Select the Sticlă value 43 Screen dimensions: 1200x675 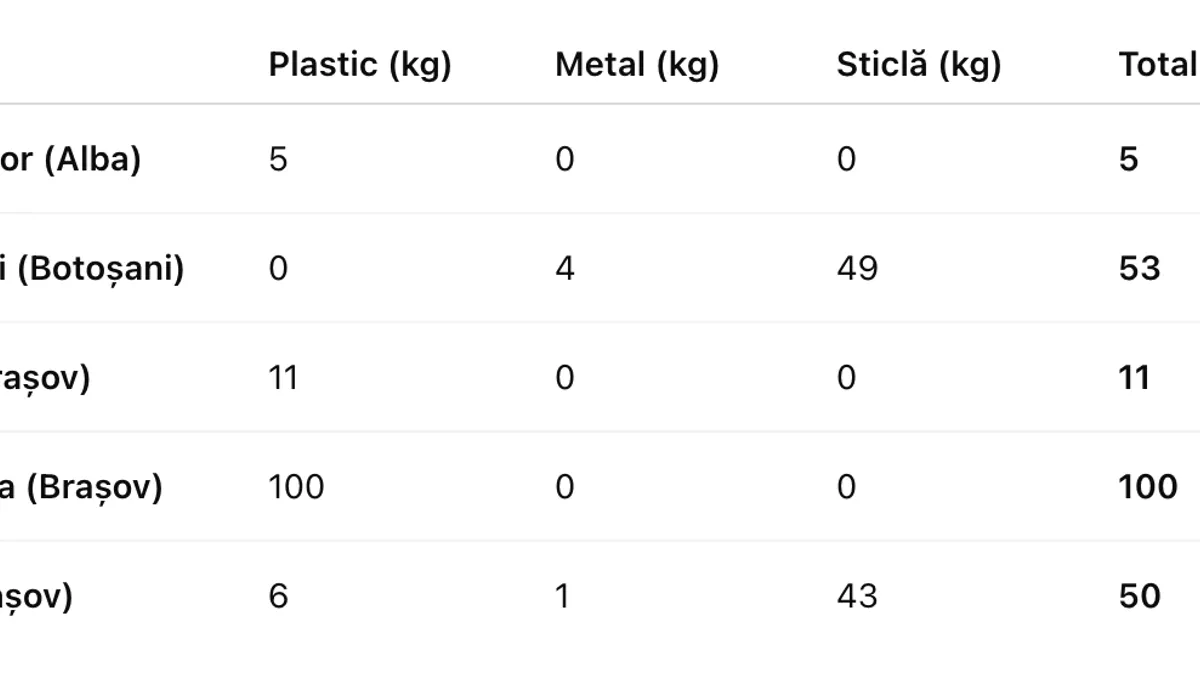click(857, 597)
